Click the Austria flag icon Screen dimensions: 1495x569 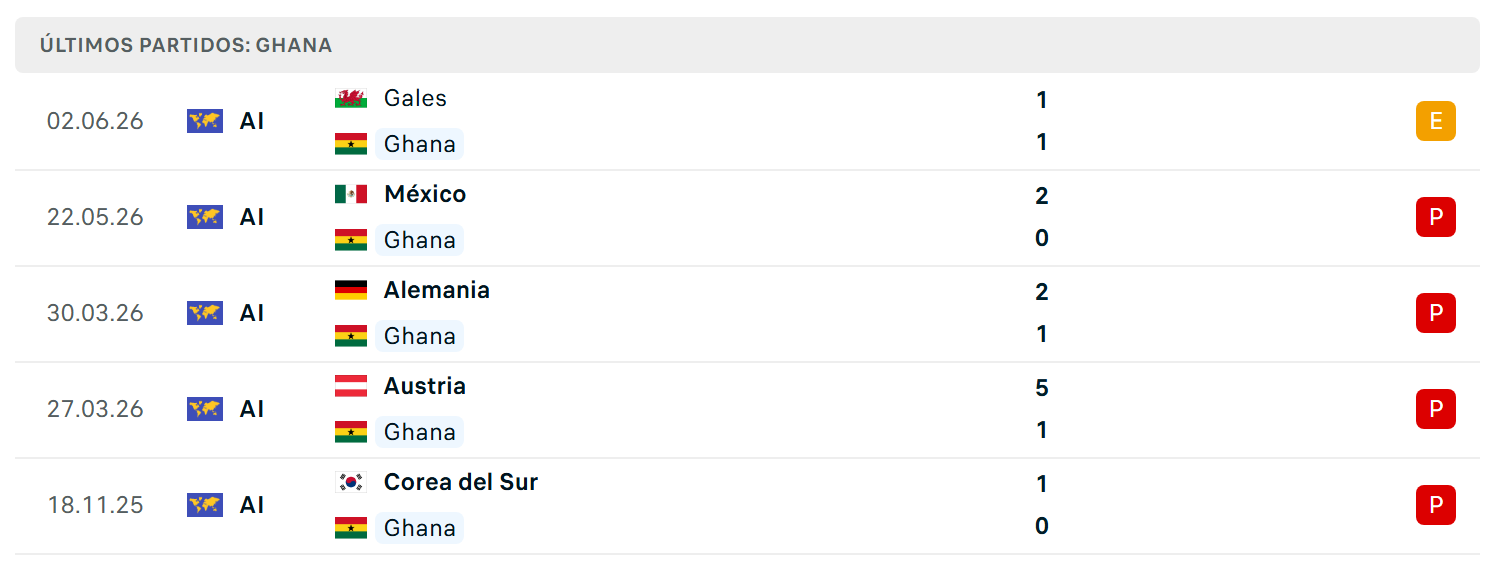(351, 386)
